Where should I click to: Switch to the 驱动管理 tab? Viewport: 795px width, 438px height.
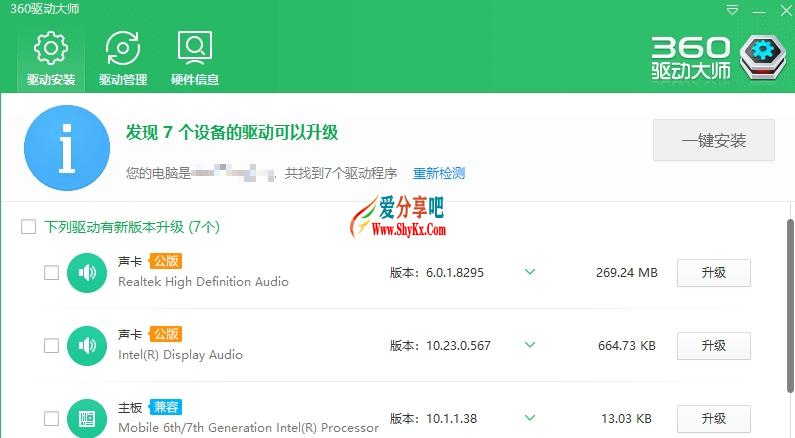pos(123,59)
